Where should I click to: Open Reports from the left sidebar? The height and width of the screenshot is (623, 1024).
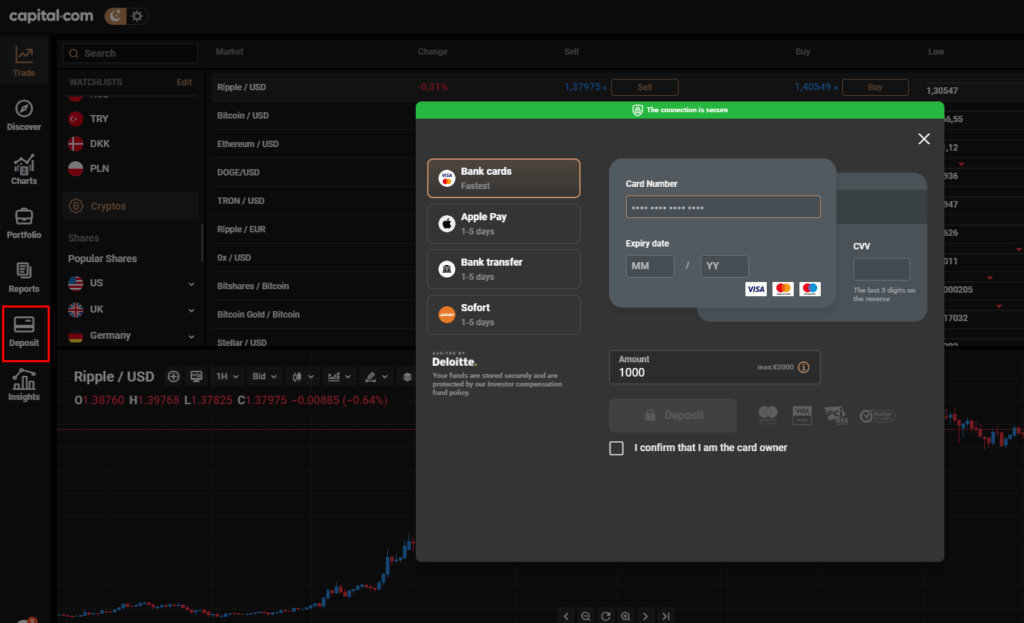(x=24, y=277)
